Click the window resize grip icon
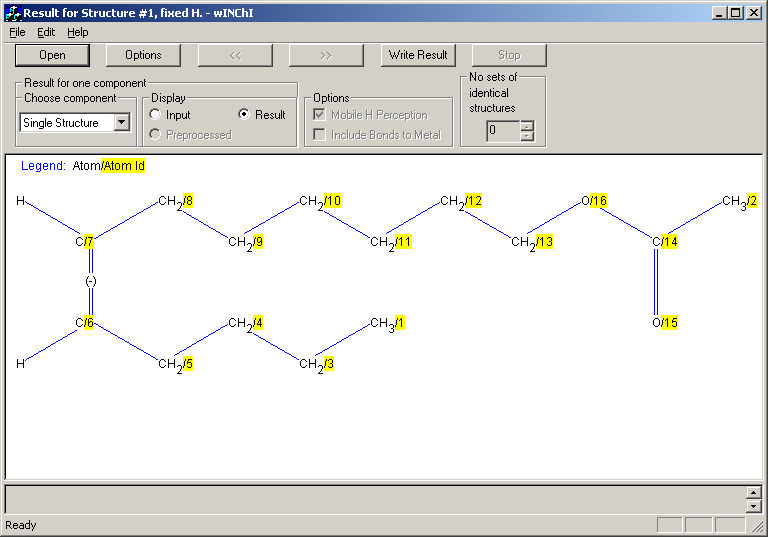 pyautogui.click(x=758, y=526)
